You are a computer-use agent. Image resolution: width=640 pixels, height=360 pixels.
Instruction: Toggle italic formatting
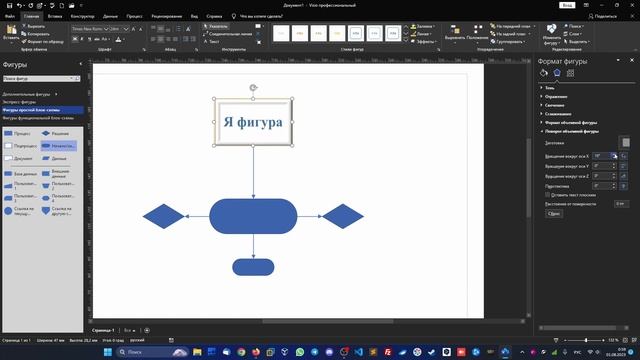pyautogui.click(x=82, y=39)
